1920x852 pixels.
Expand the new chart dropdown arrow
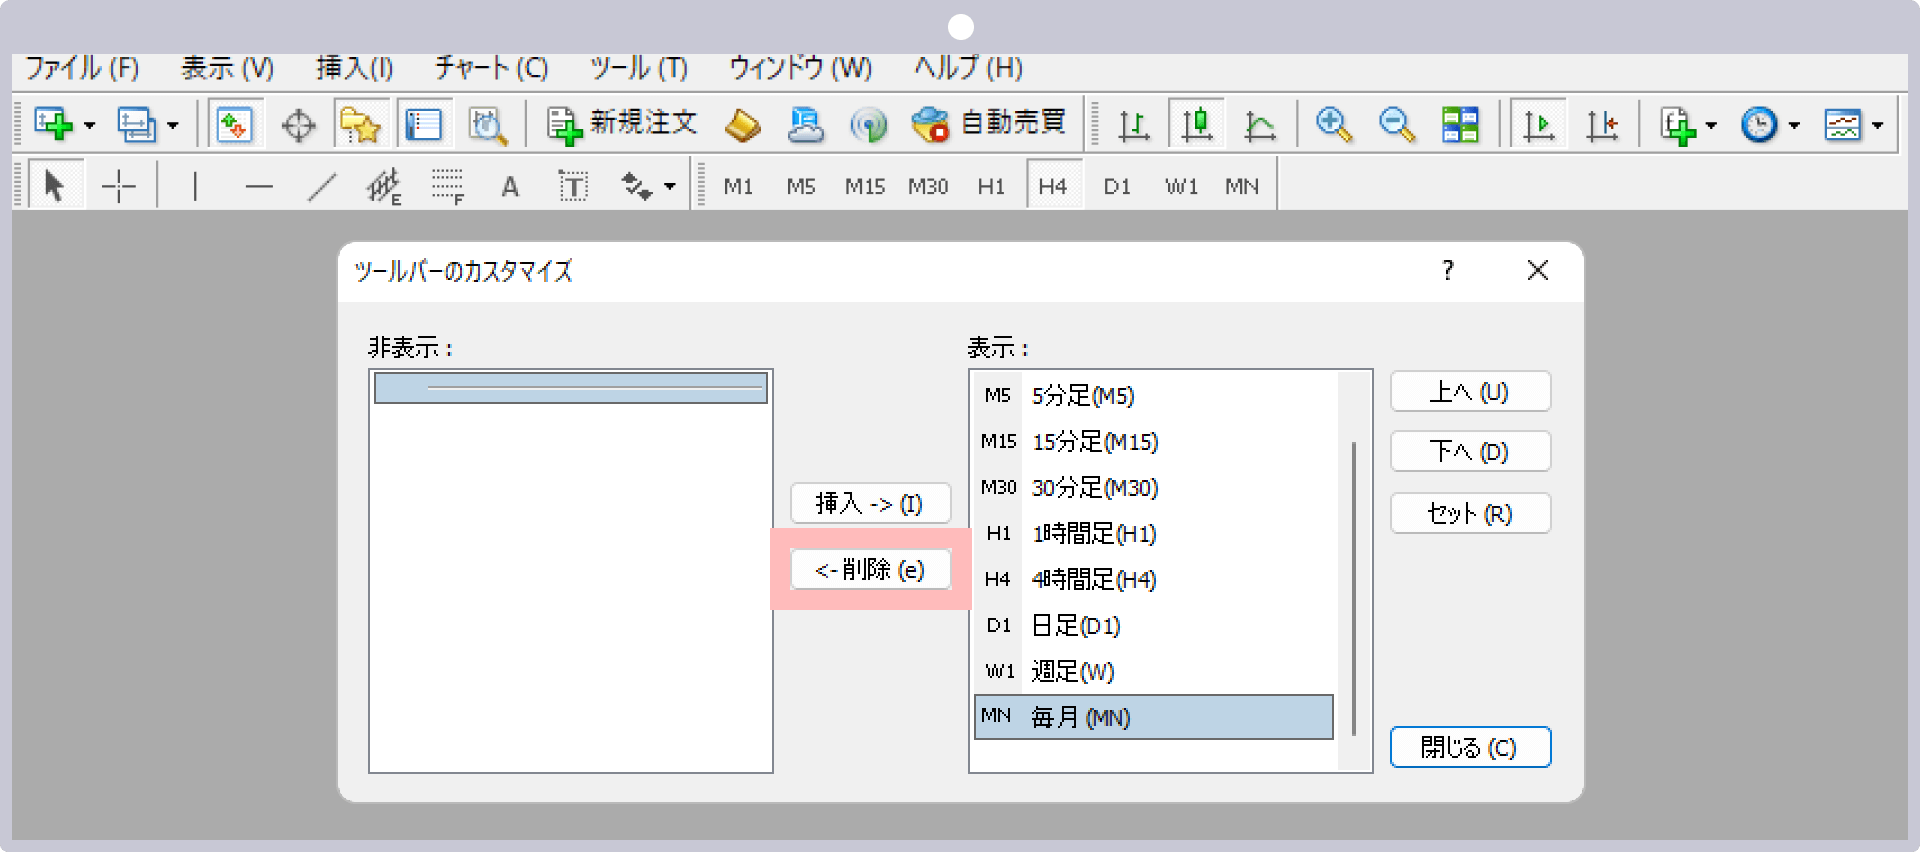[x=90, y=126]
